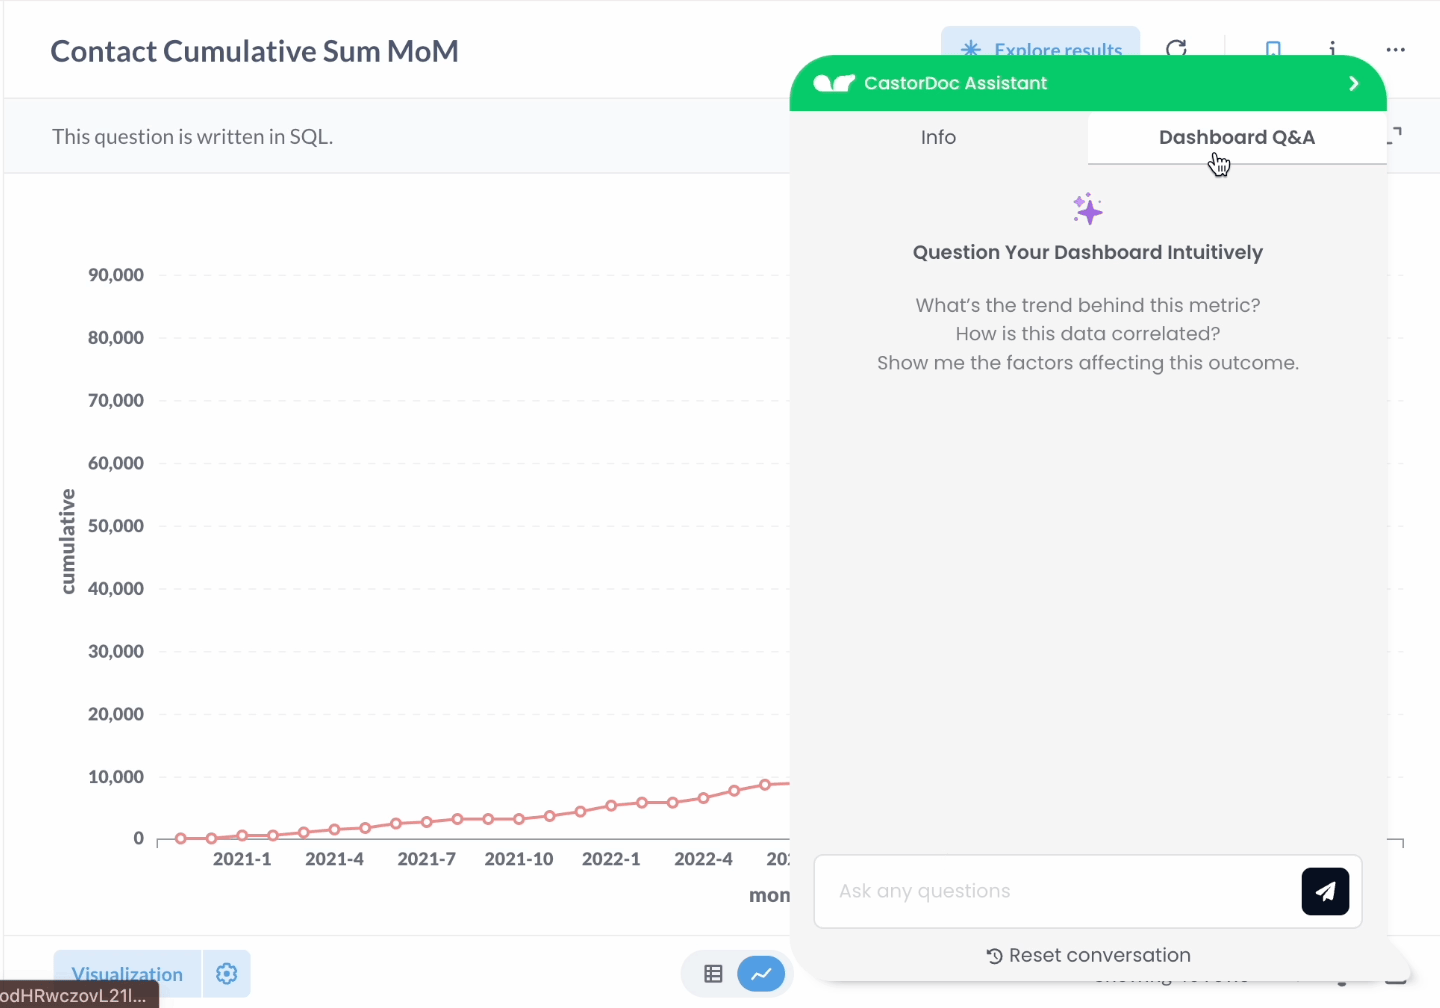Collapse the CastorDoc Assistant panel chevron
The image size is (1440, 1008).
click(x=1354, y=84)
